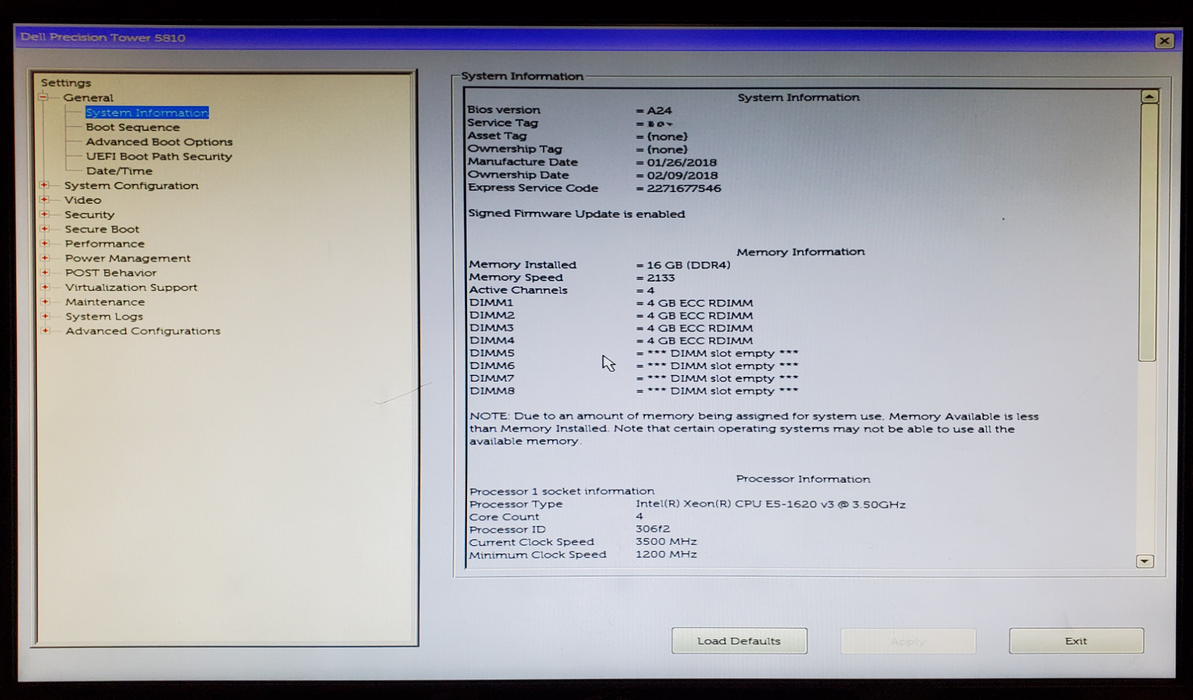Click the DIMM1 row label
This screenshot has height=700, width=1193.
pyautogui.click(x=491, y=303)
